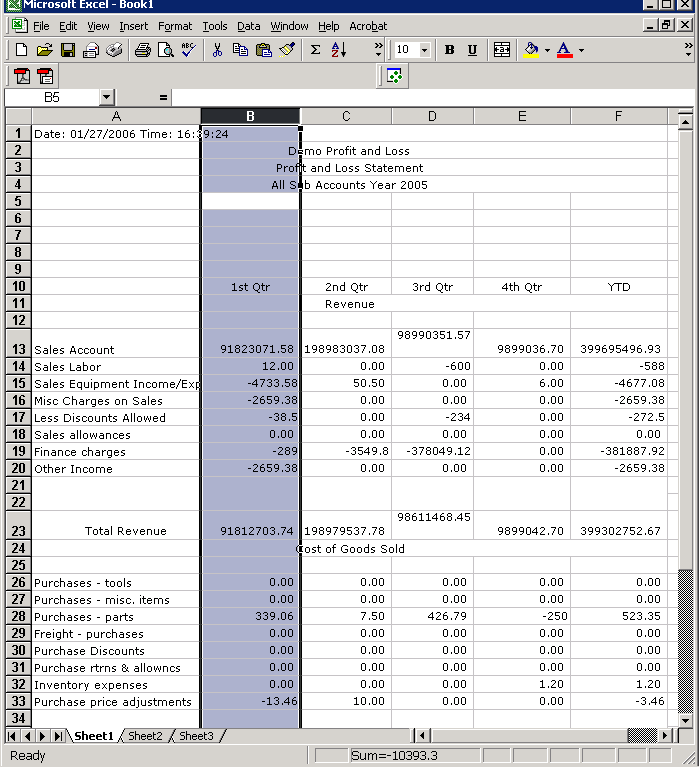Viewport: 699px width, 768px height.
Task: Click the Open file folder icon
Action: (x=44, y=50)
